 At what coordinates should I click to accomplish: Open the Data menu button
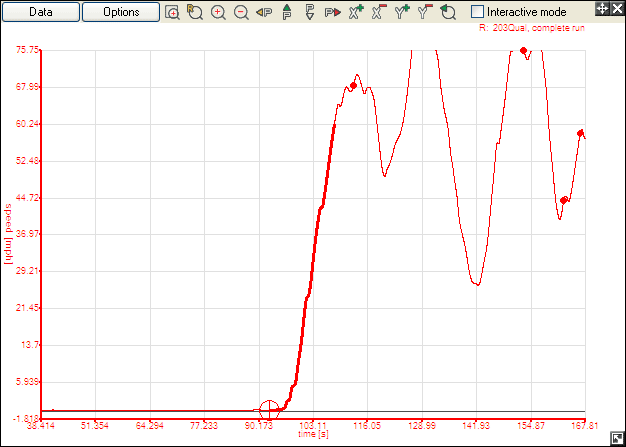[41, 12]
